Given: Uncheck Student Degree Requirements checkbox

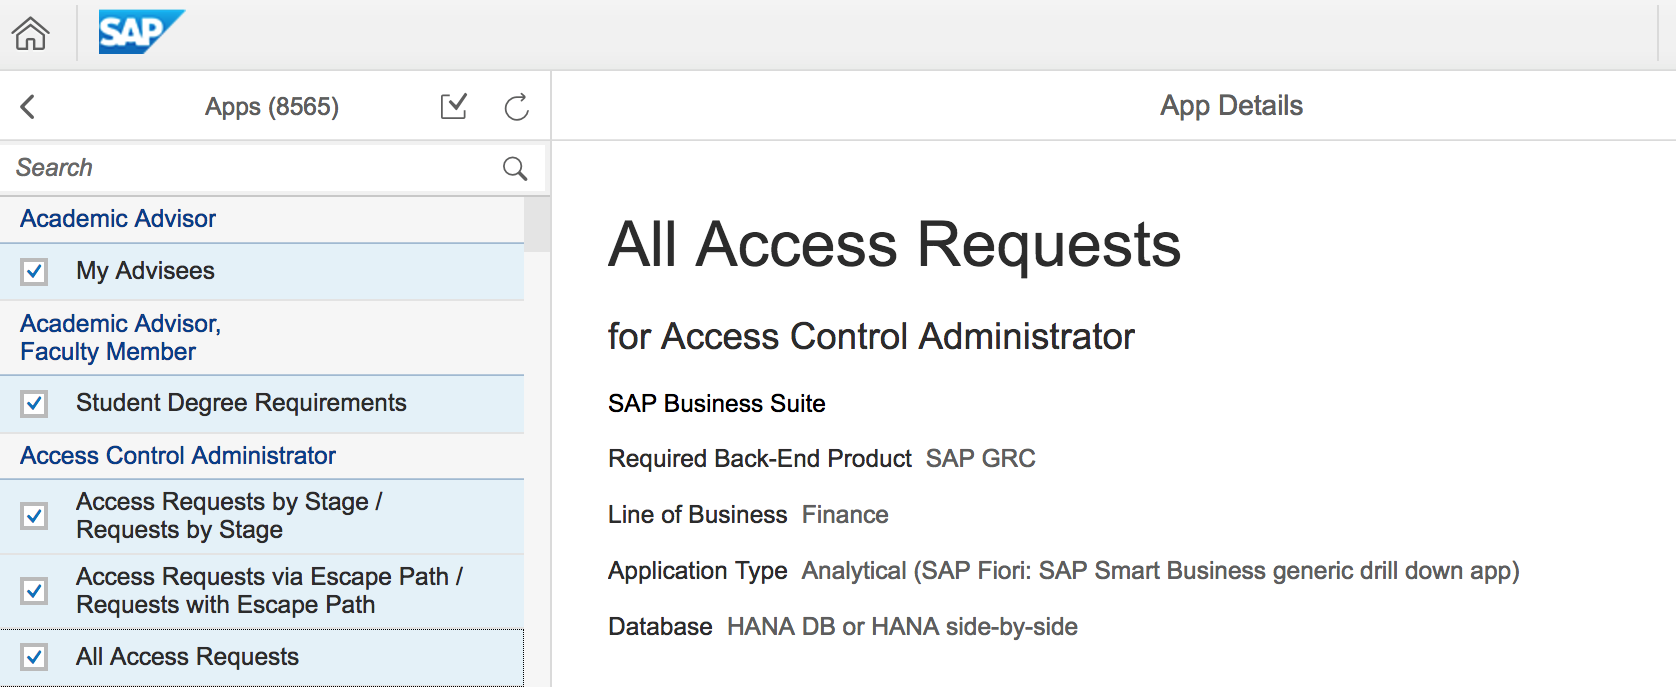Looking at the screenshot, I should pos(34,404).
